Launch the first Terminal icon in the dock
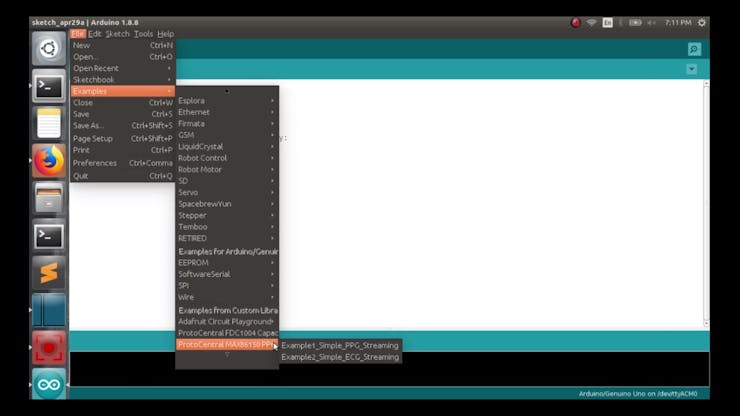 [x=49, y=86]
